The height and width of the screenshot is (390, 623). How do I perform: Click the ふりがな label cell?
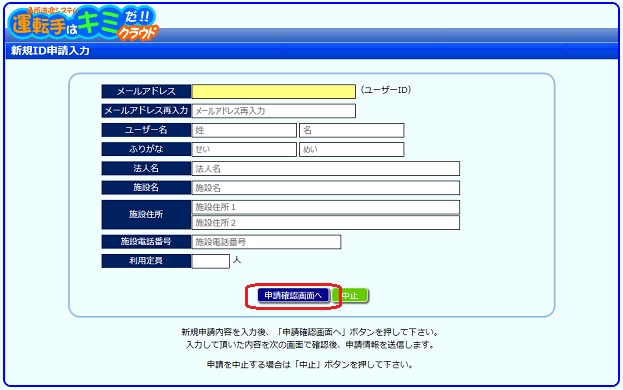point(146,149)
